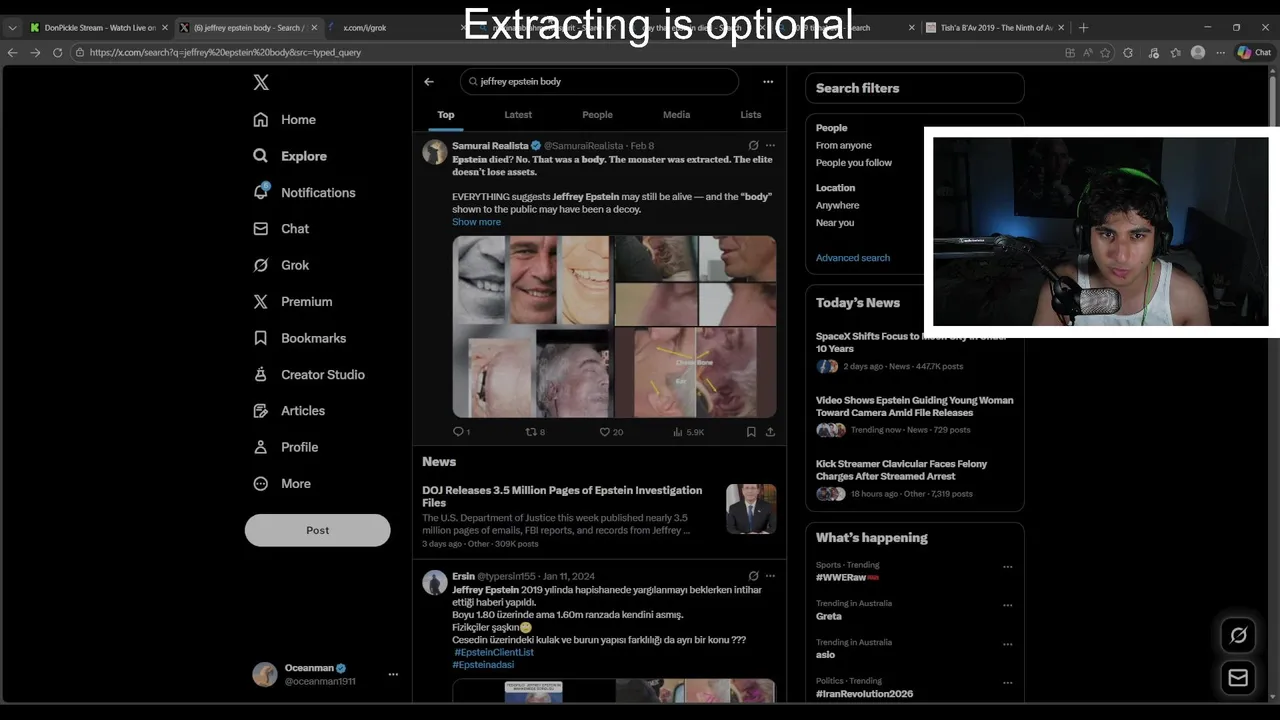
Task: Like Samurai Realista post
Action: coord(610,432)
